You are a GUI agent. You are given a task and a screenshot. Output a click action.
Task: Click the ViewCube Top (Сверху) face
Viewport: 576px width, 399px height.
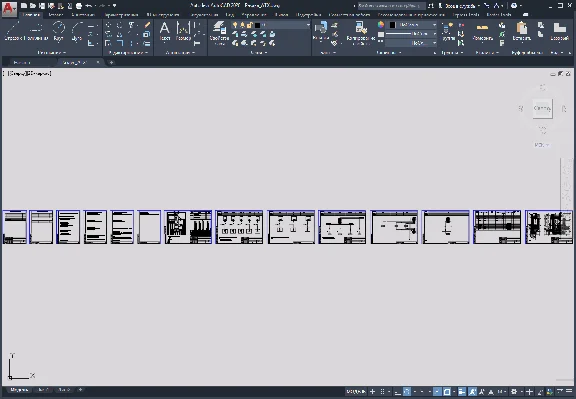542,108
